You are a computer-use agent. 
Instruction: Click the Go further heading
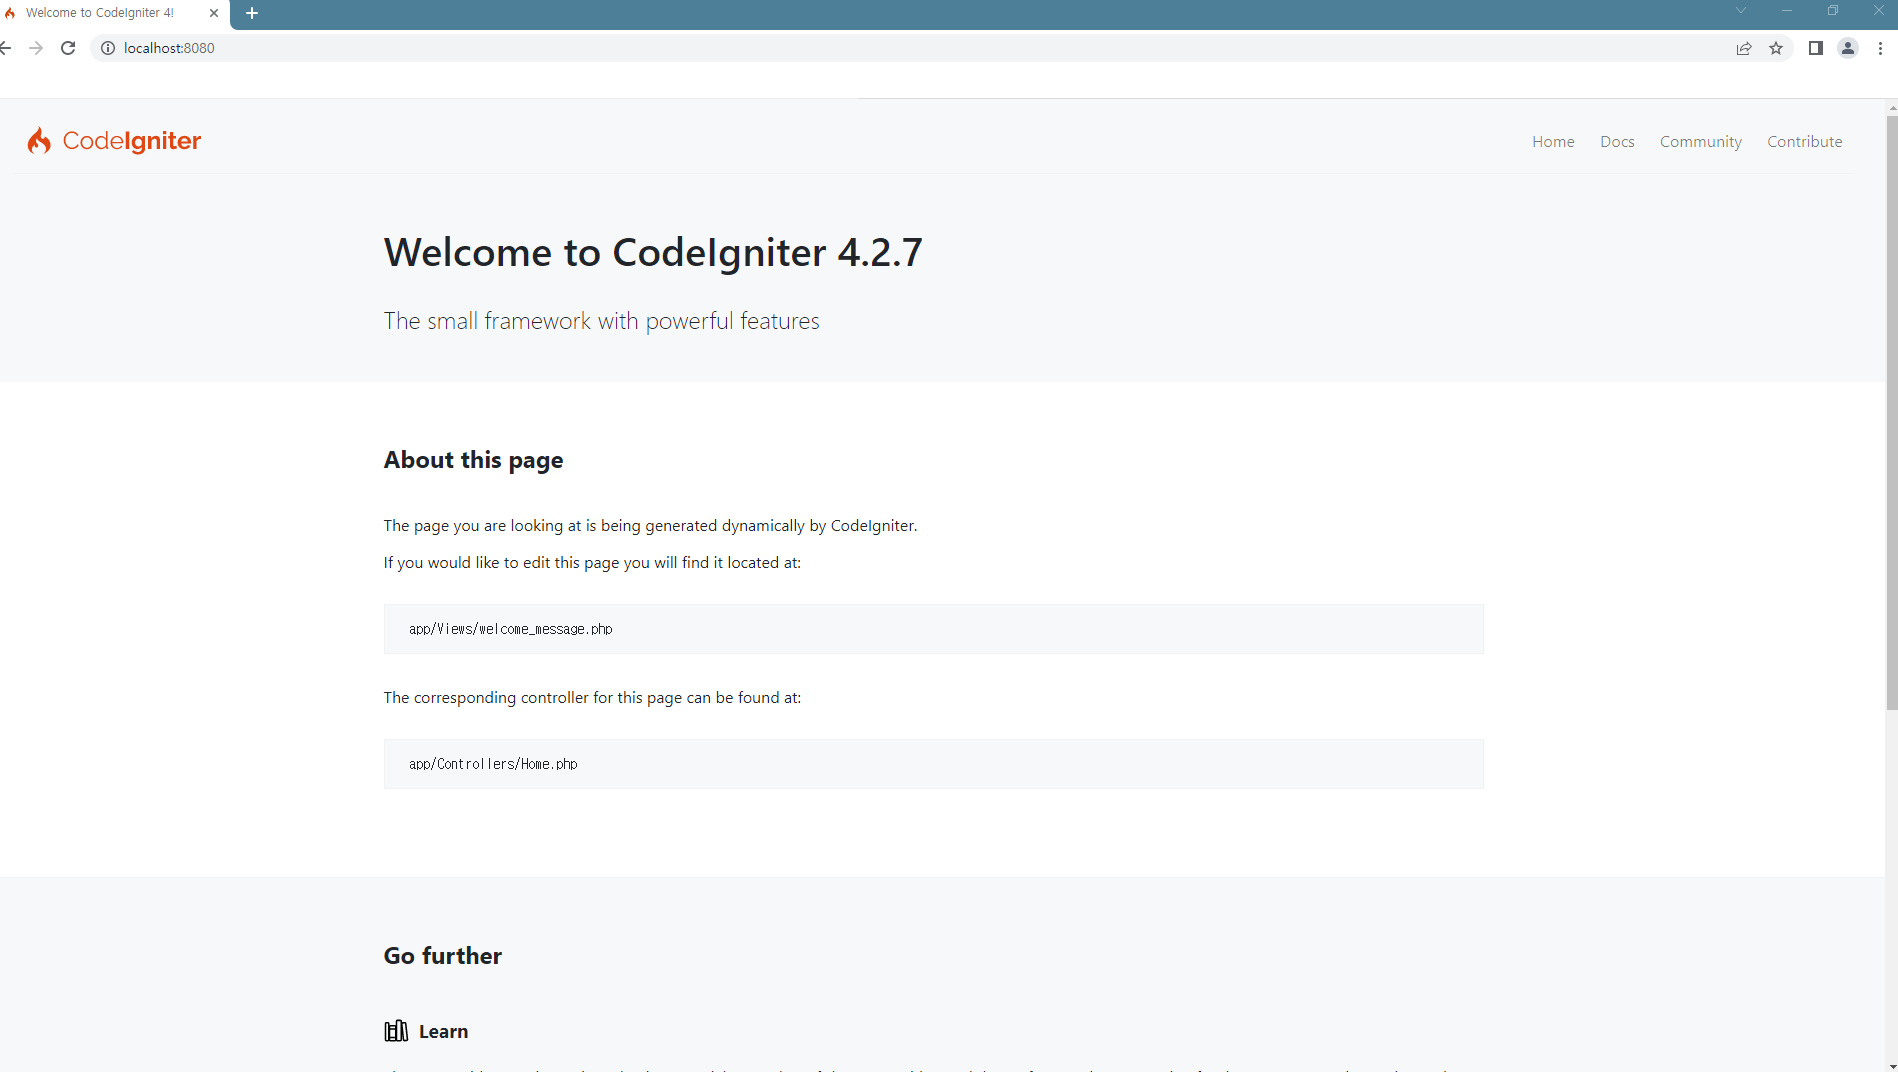tap(443, 956)
